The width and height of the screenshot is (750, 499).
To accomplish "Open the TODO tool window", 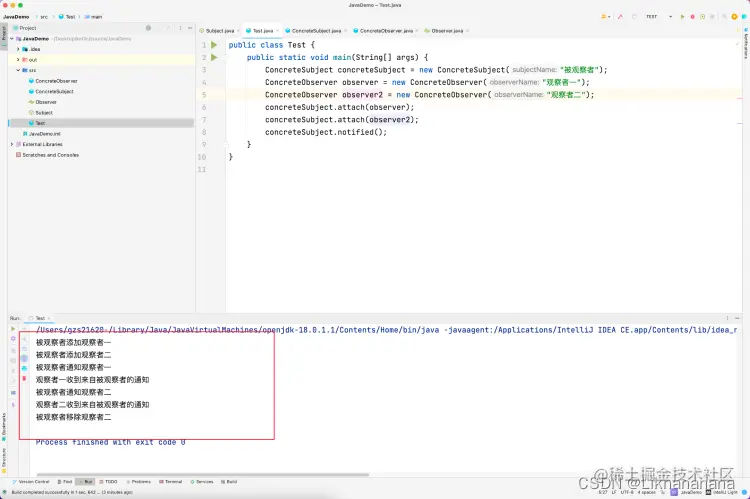I will pyautogui.click(x=109, y=482).
